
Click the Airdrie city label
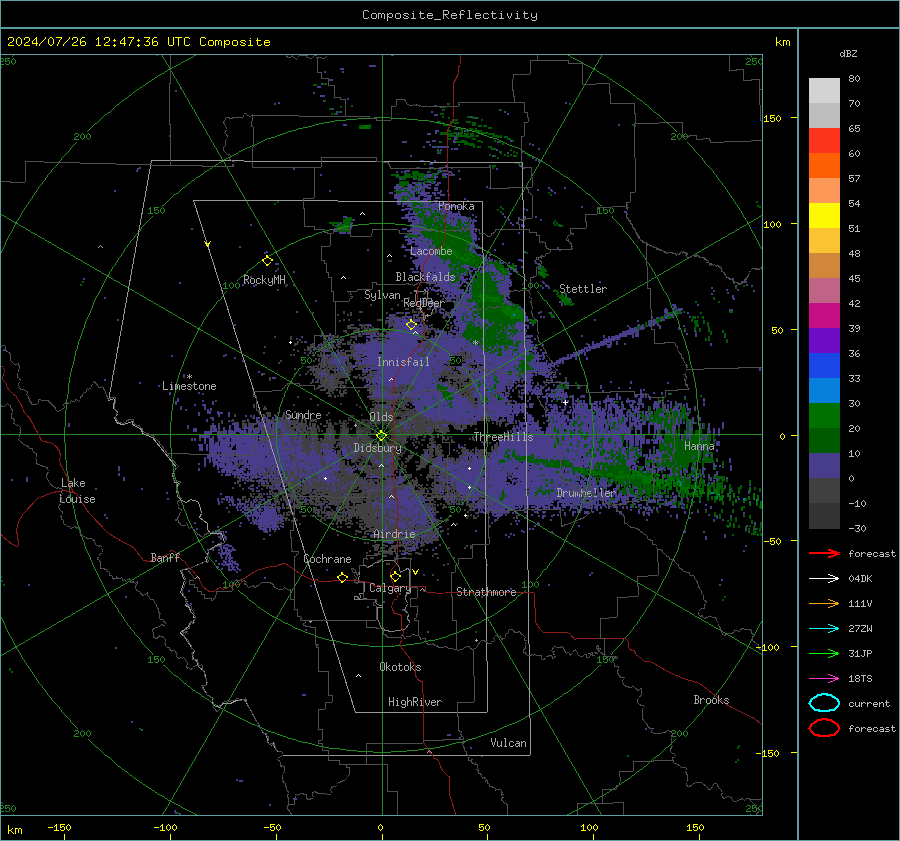(x=394, y=534)
